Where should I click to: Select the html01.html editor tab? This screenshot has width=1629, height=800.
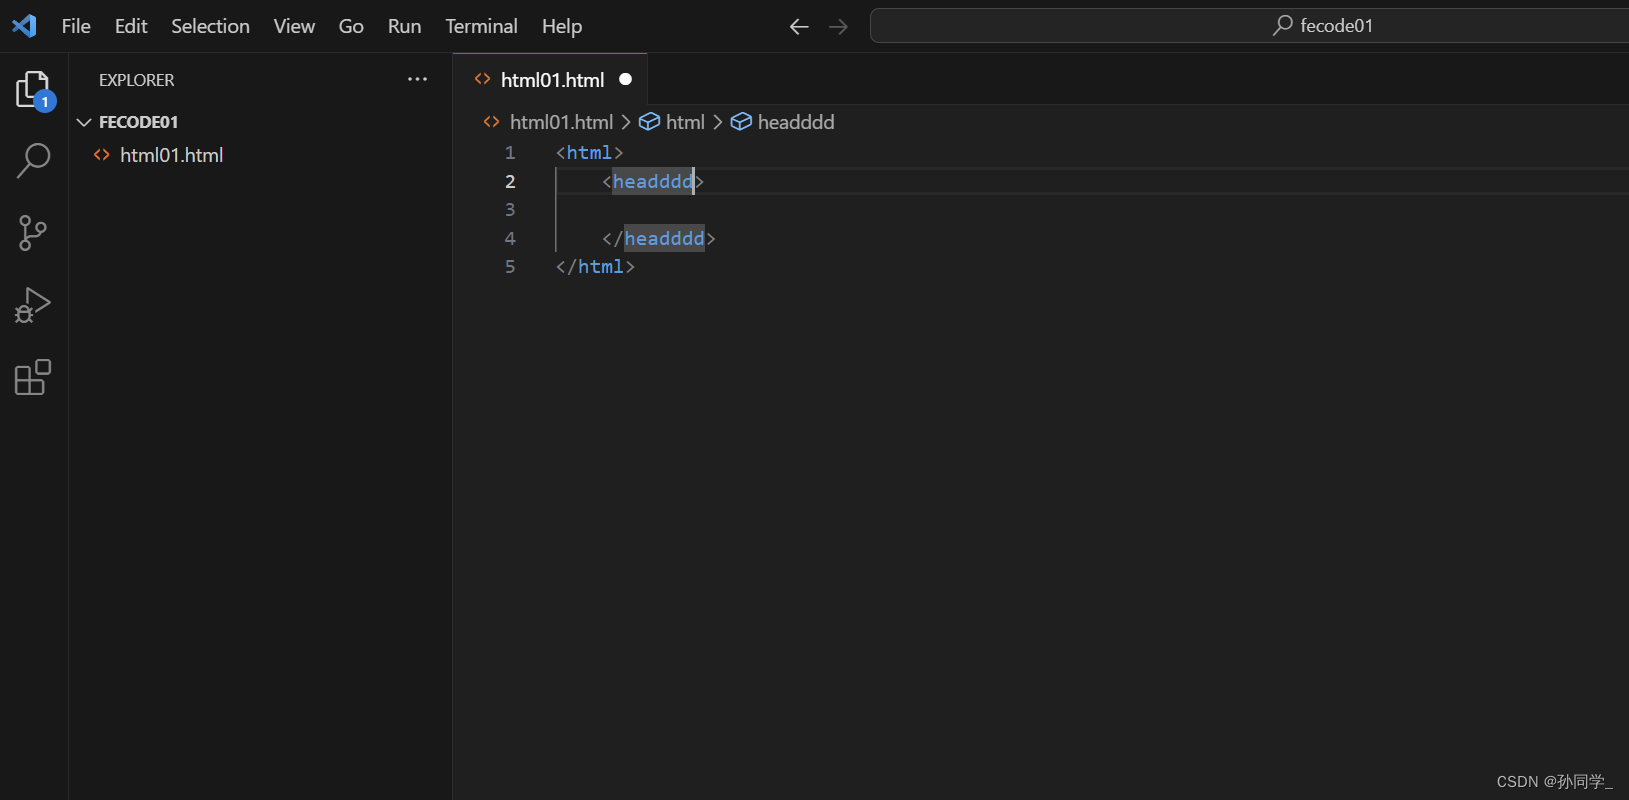click(x=551, y=79)
